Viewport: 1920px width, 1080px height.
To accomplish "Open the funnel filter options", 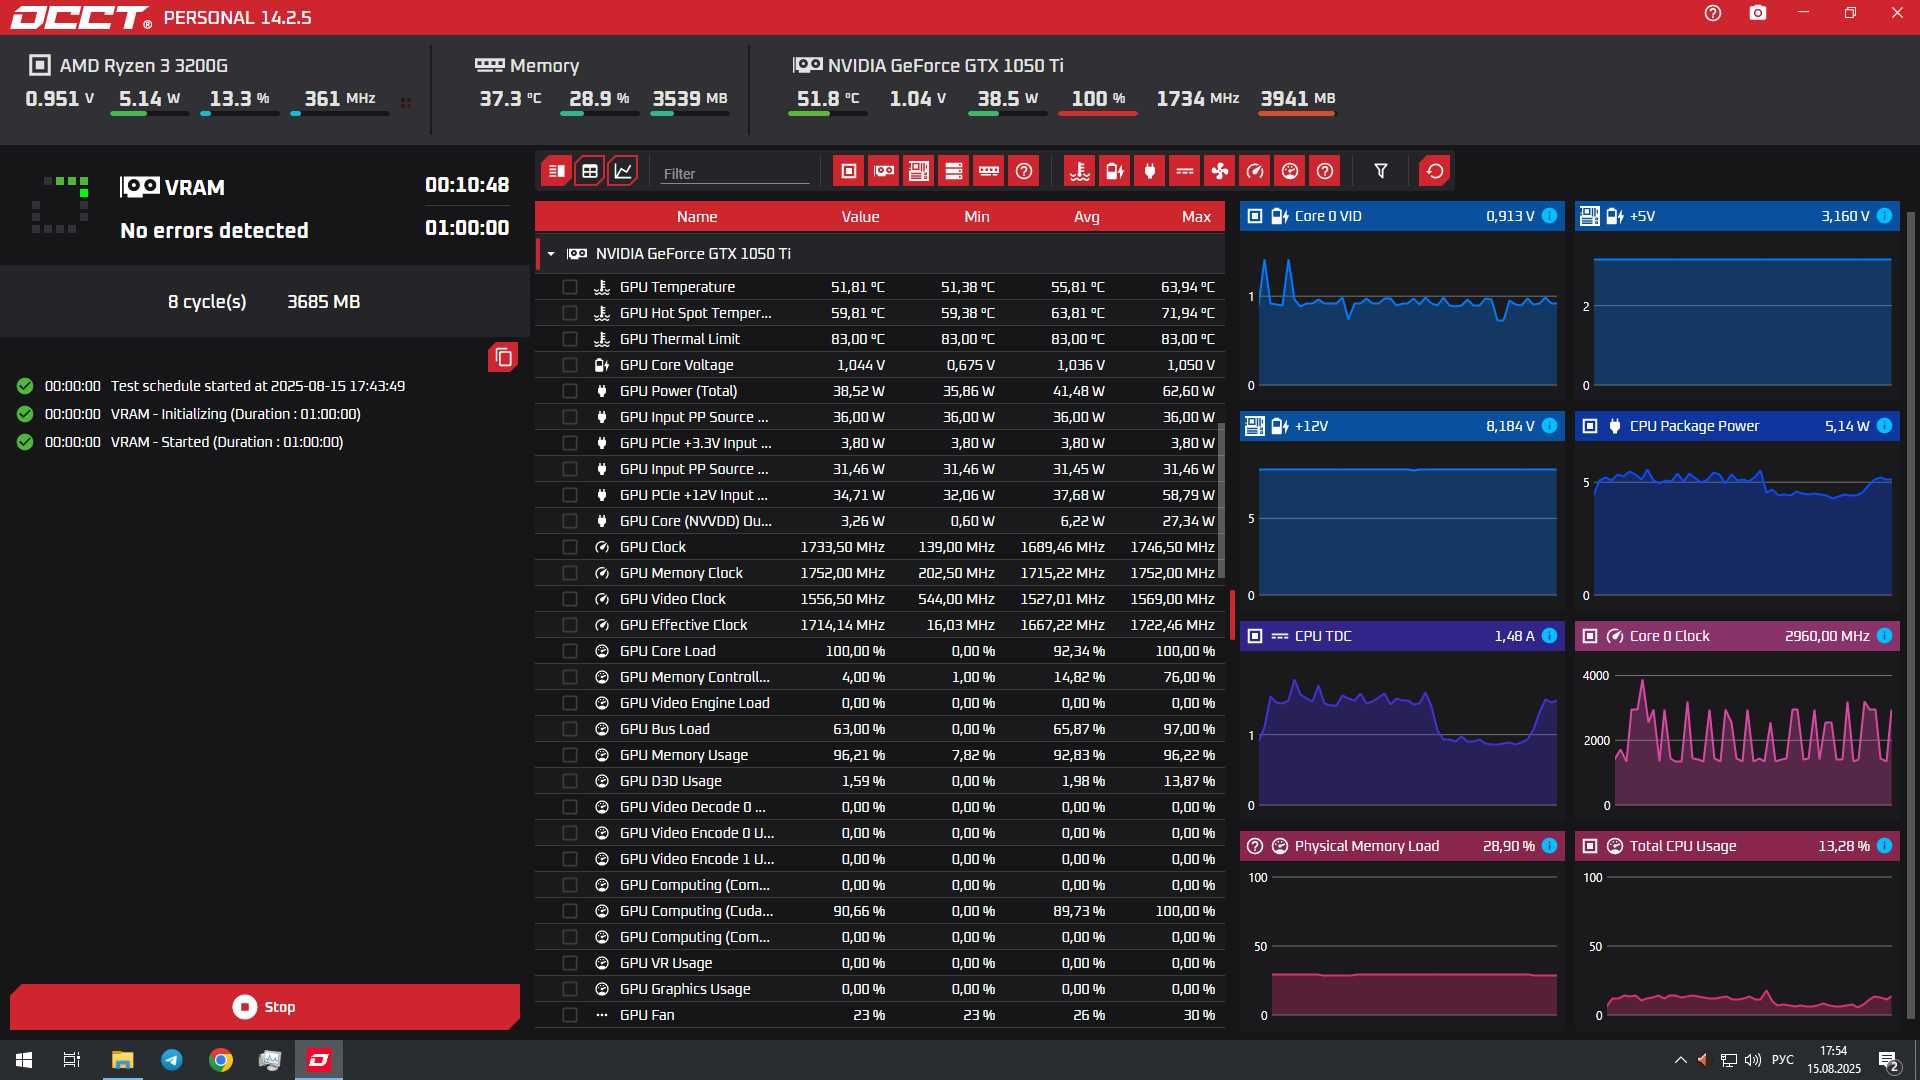I will pyautogui.click(x=1381, y=171).
